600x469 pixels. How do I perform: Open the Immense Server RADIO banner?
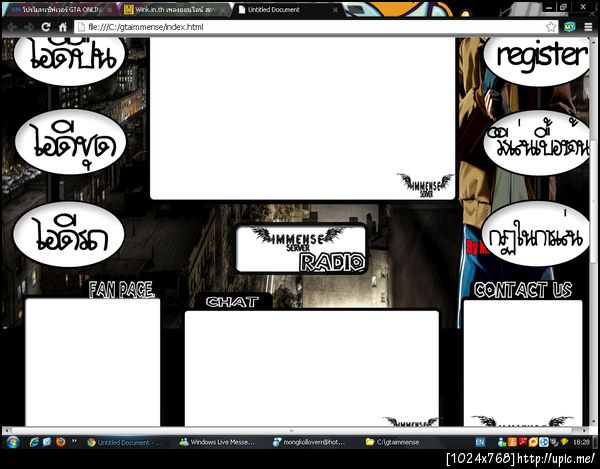click(301, 249)
